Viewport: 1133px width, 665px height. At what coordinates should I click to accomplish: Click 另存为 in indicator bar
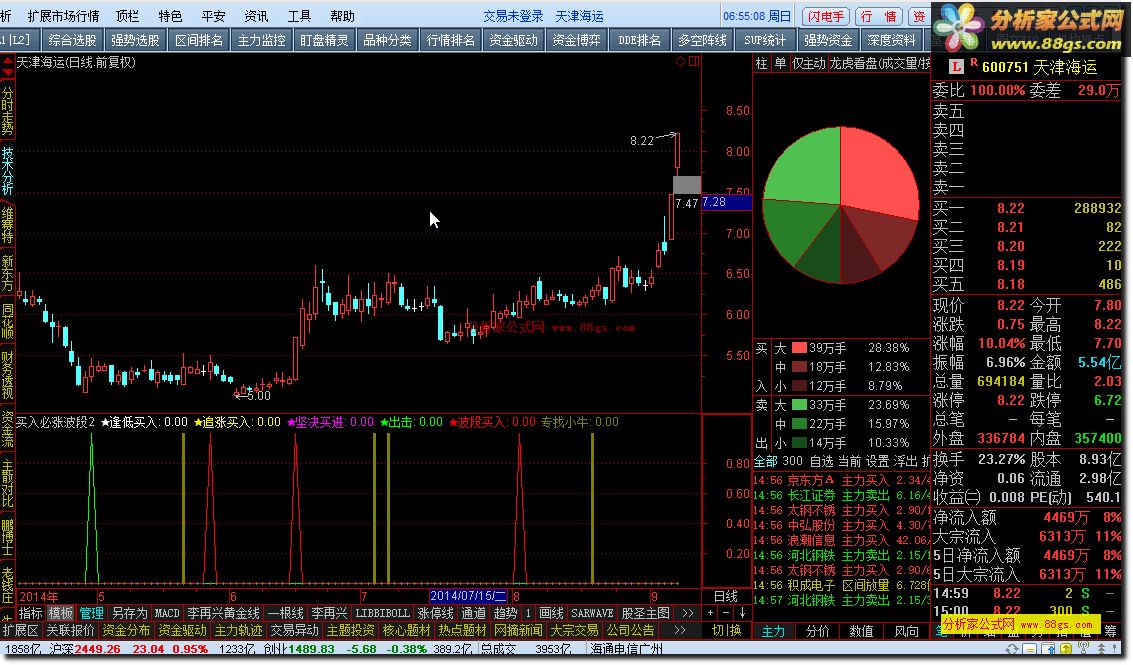pos(129,613)
